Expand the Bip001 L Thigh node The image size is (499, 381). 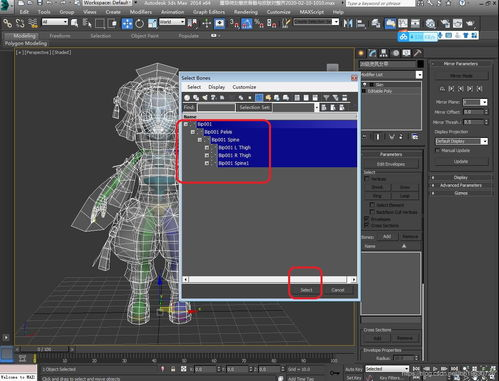coord(207,148)
